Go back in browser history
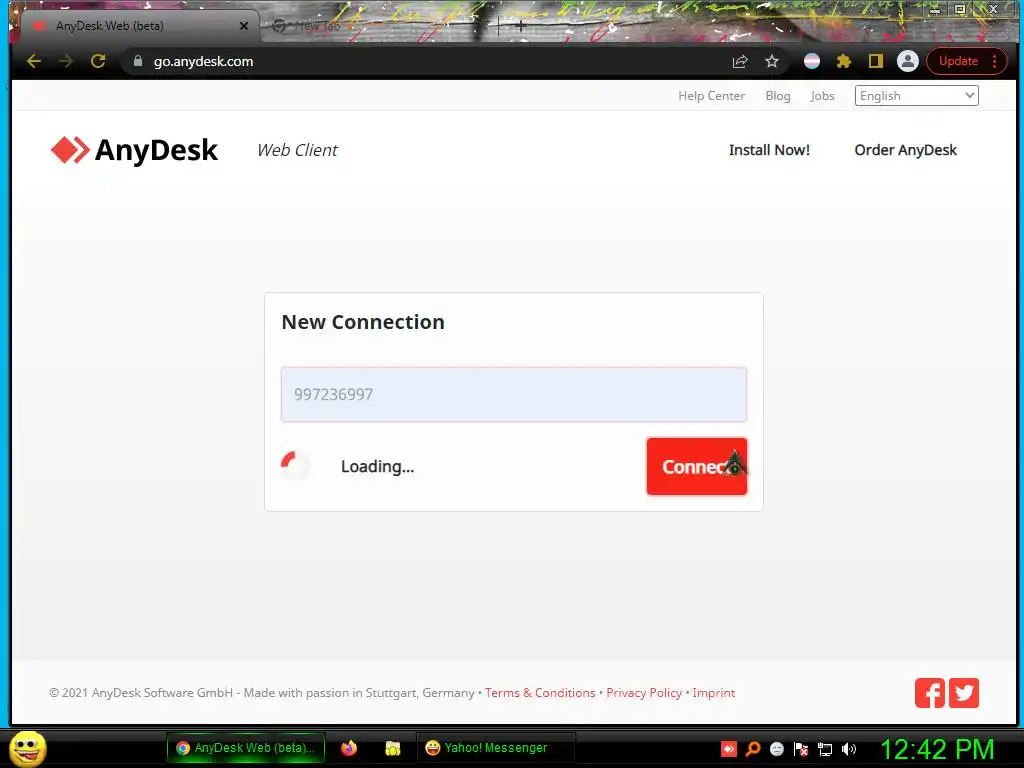The image size is (1024, 768). point(34,61)
